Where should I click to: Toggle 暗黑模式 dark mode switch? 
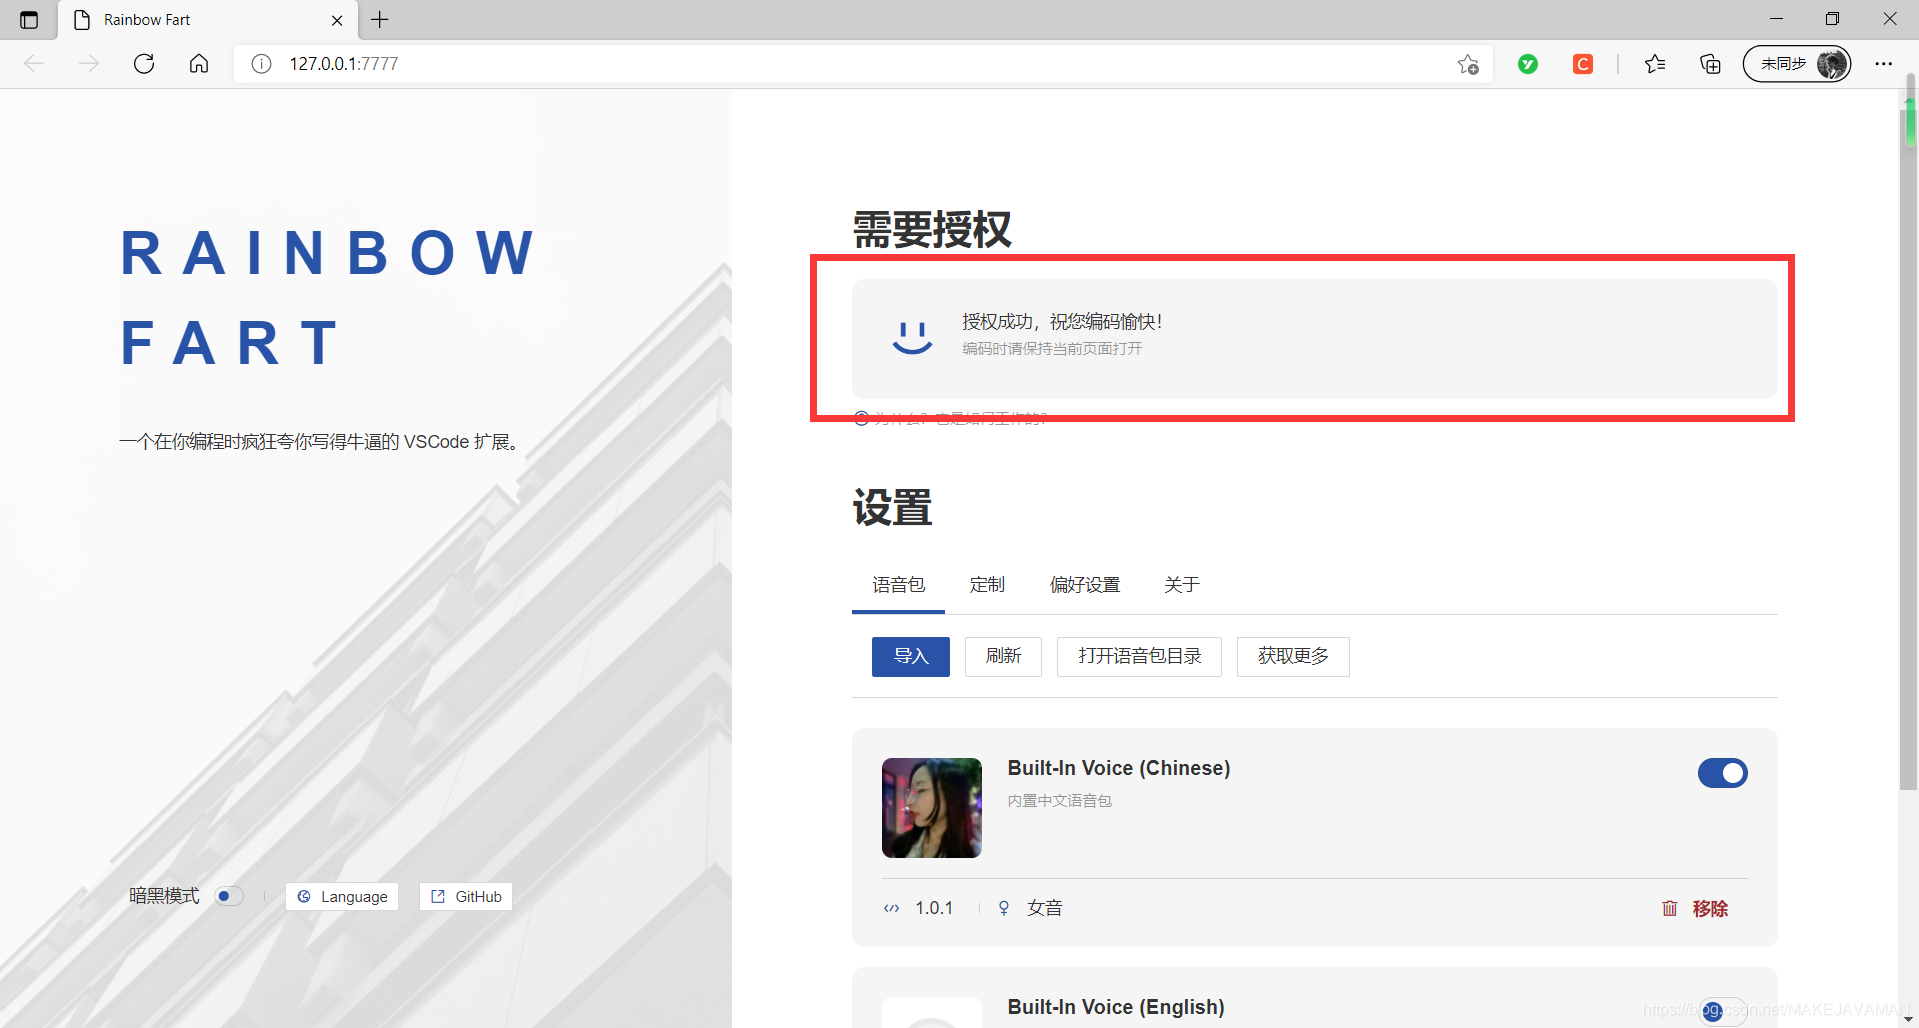pyautogui.click(x=229, y=896)
